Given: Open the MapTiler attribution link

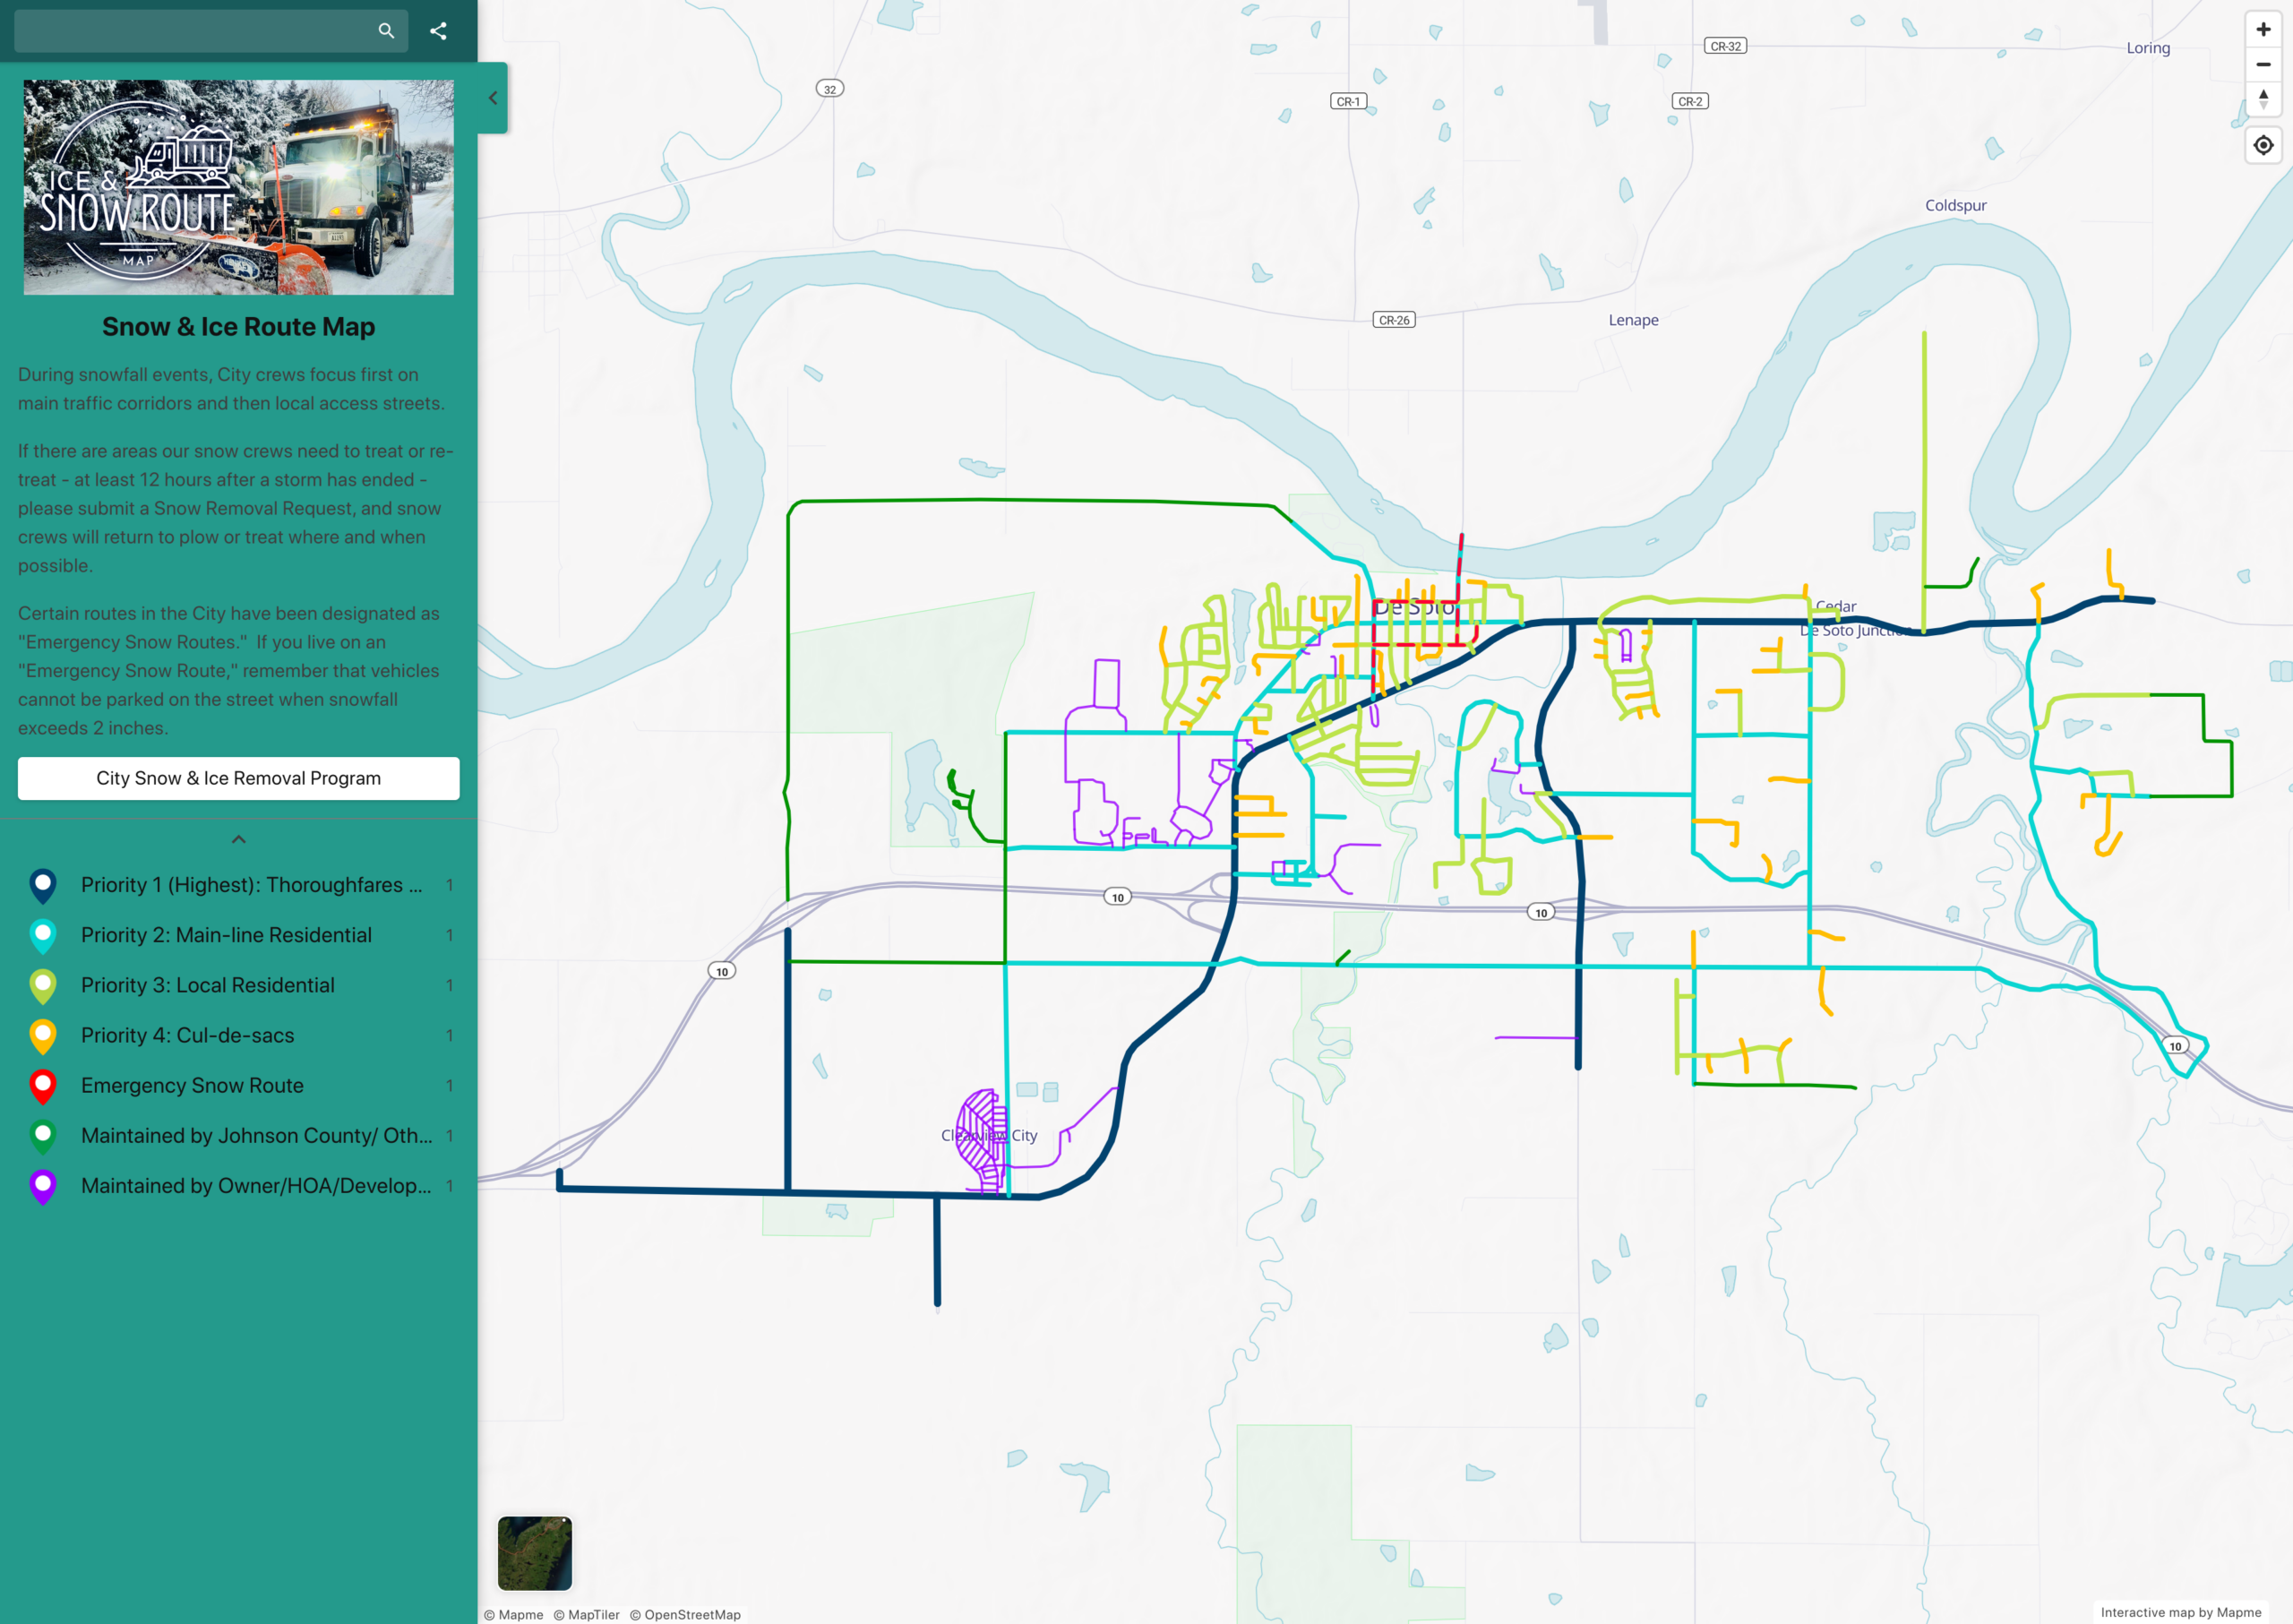Looking at the screenshot, I should click(x=587, y=1614).
